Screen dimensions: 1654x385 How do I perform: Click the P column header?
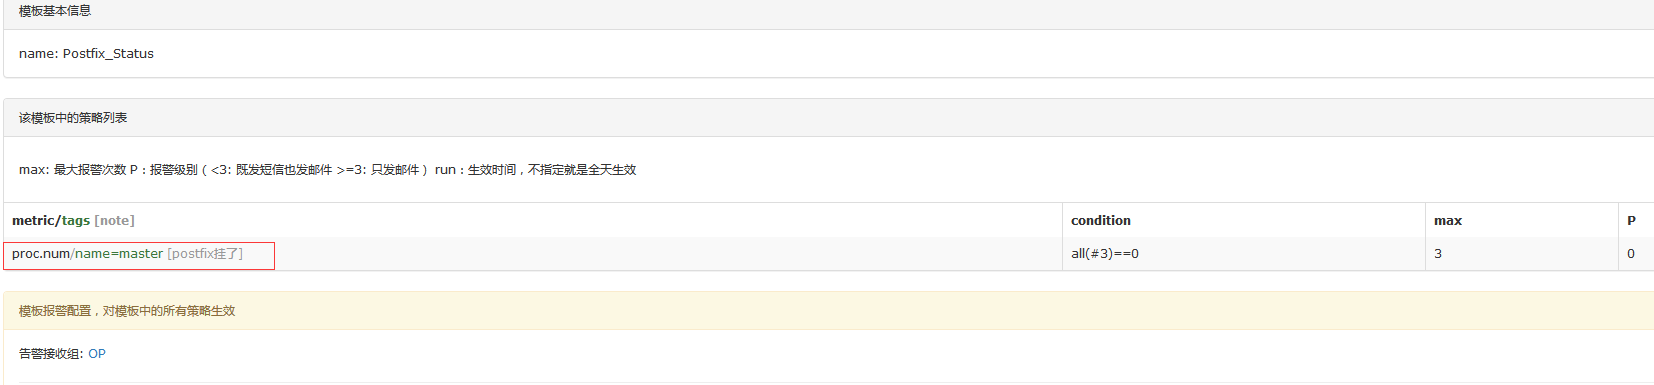1631,221
